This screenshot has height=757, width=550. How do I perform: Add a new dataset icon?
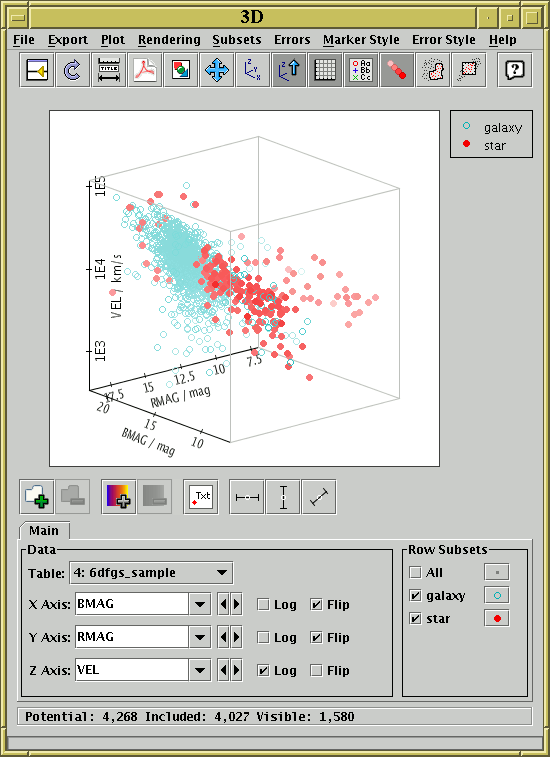point(37,497)
